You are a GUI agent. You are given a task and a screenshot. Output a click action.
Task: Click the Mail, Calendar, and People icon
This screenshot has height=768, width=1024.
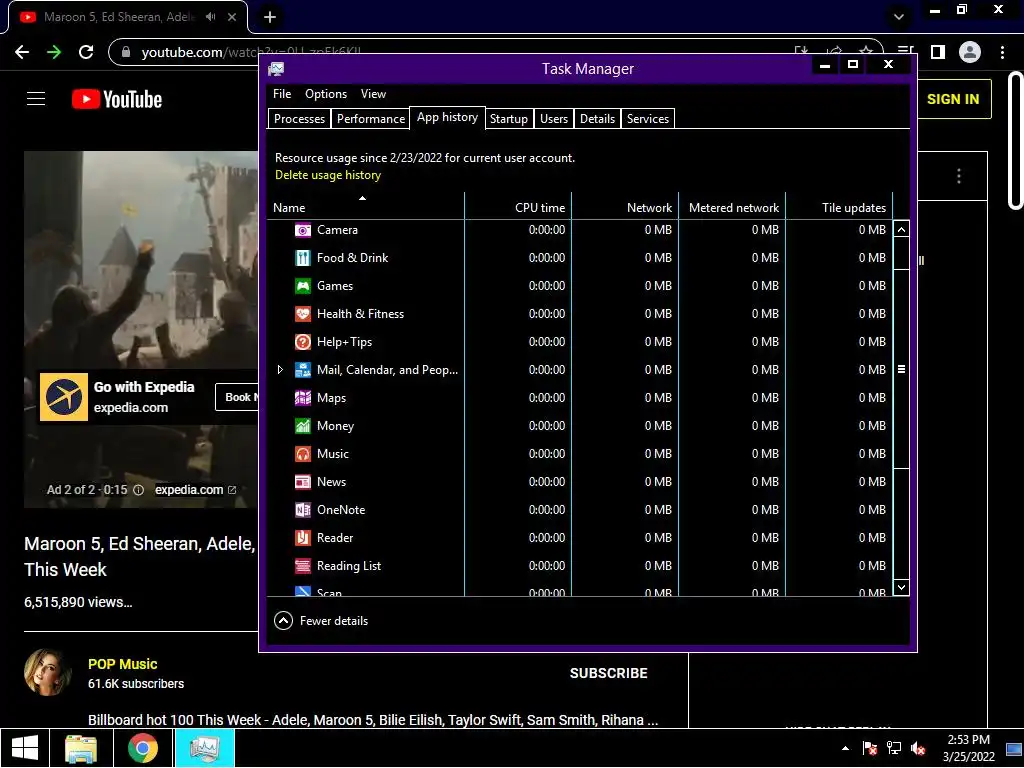pos(303,370)
